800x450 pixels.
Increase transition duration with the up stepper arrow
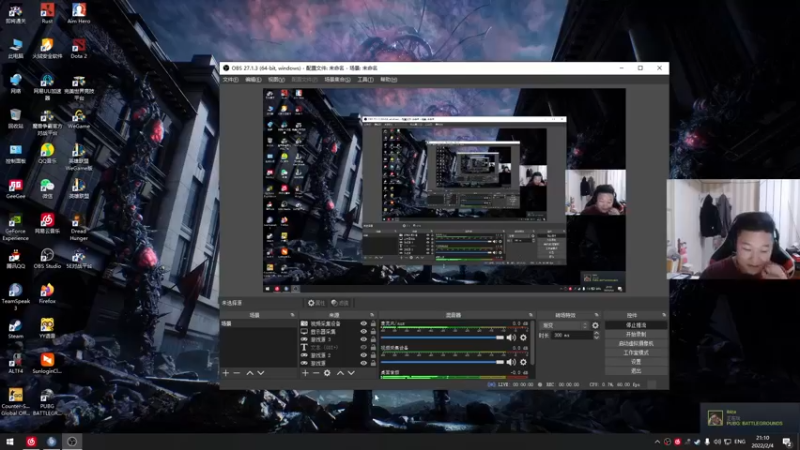coord(596,333)
